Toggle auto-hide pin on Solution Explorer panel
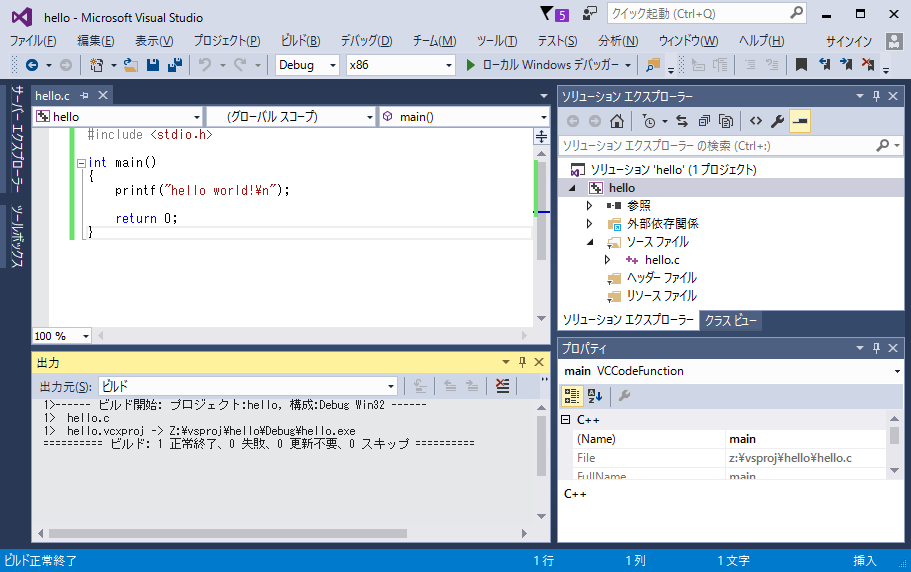 click(x=877, y=96)
